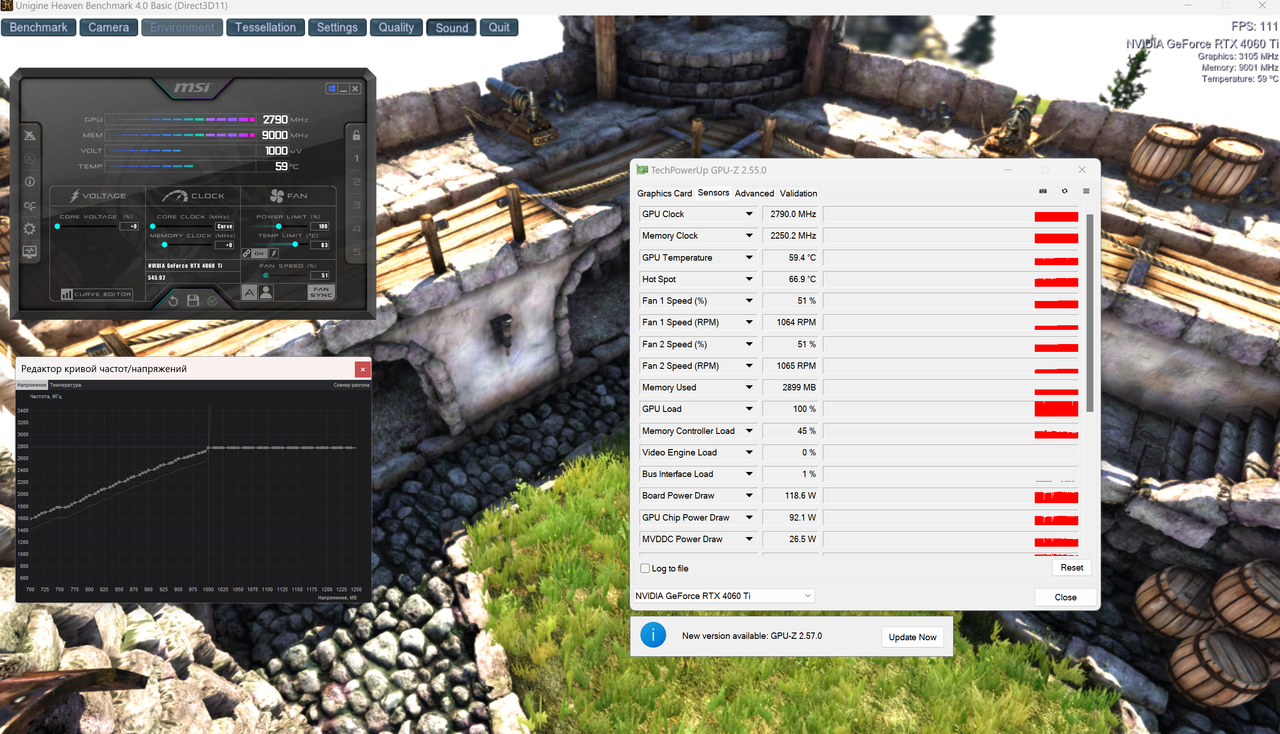
Task: Click Afterburner power limit slider handle
Action: 279,226
